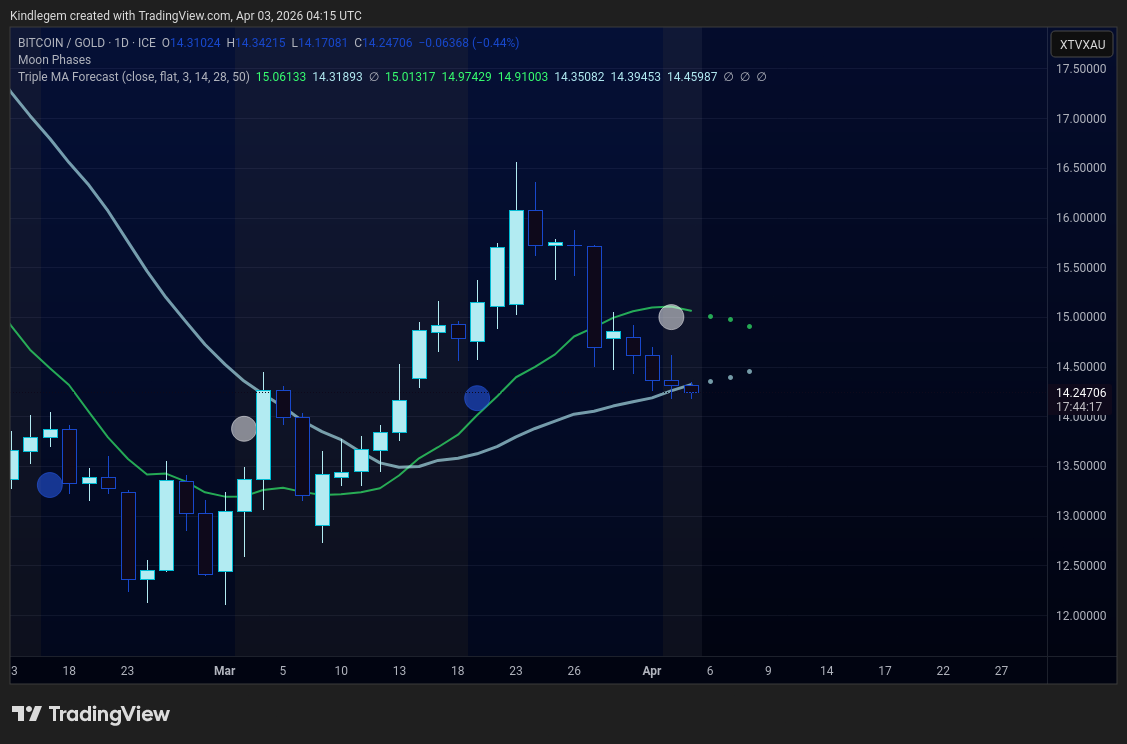Click the 12.00000 price axis label

point(1081,616)
